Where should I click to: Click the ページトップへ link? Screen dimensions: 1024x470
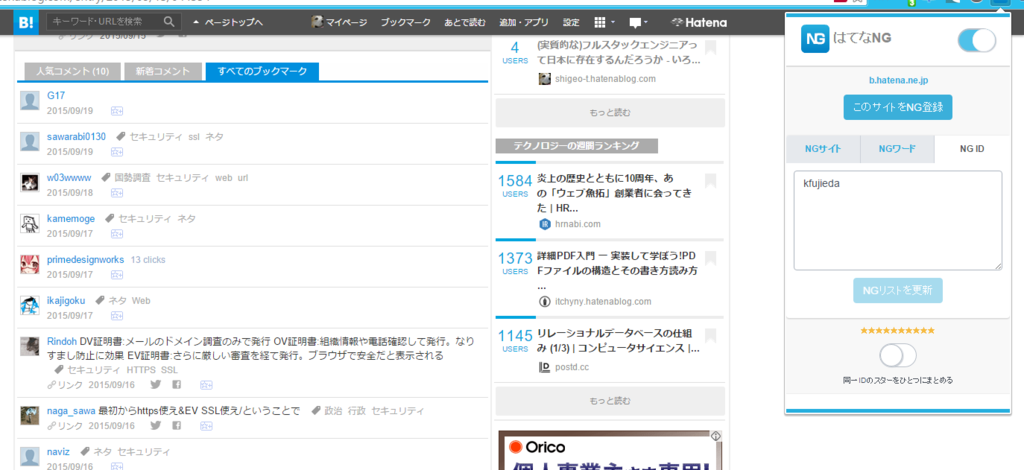point(228,22)
